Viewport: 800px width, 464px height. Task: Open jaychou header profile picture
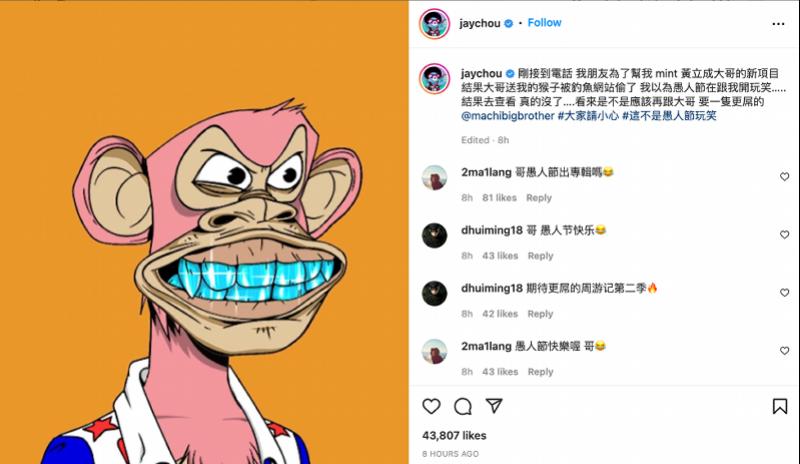434,23
